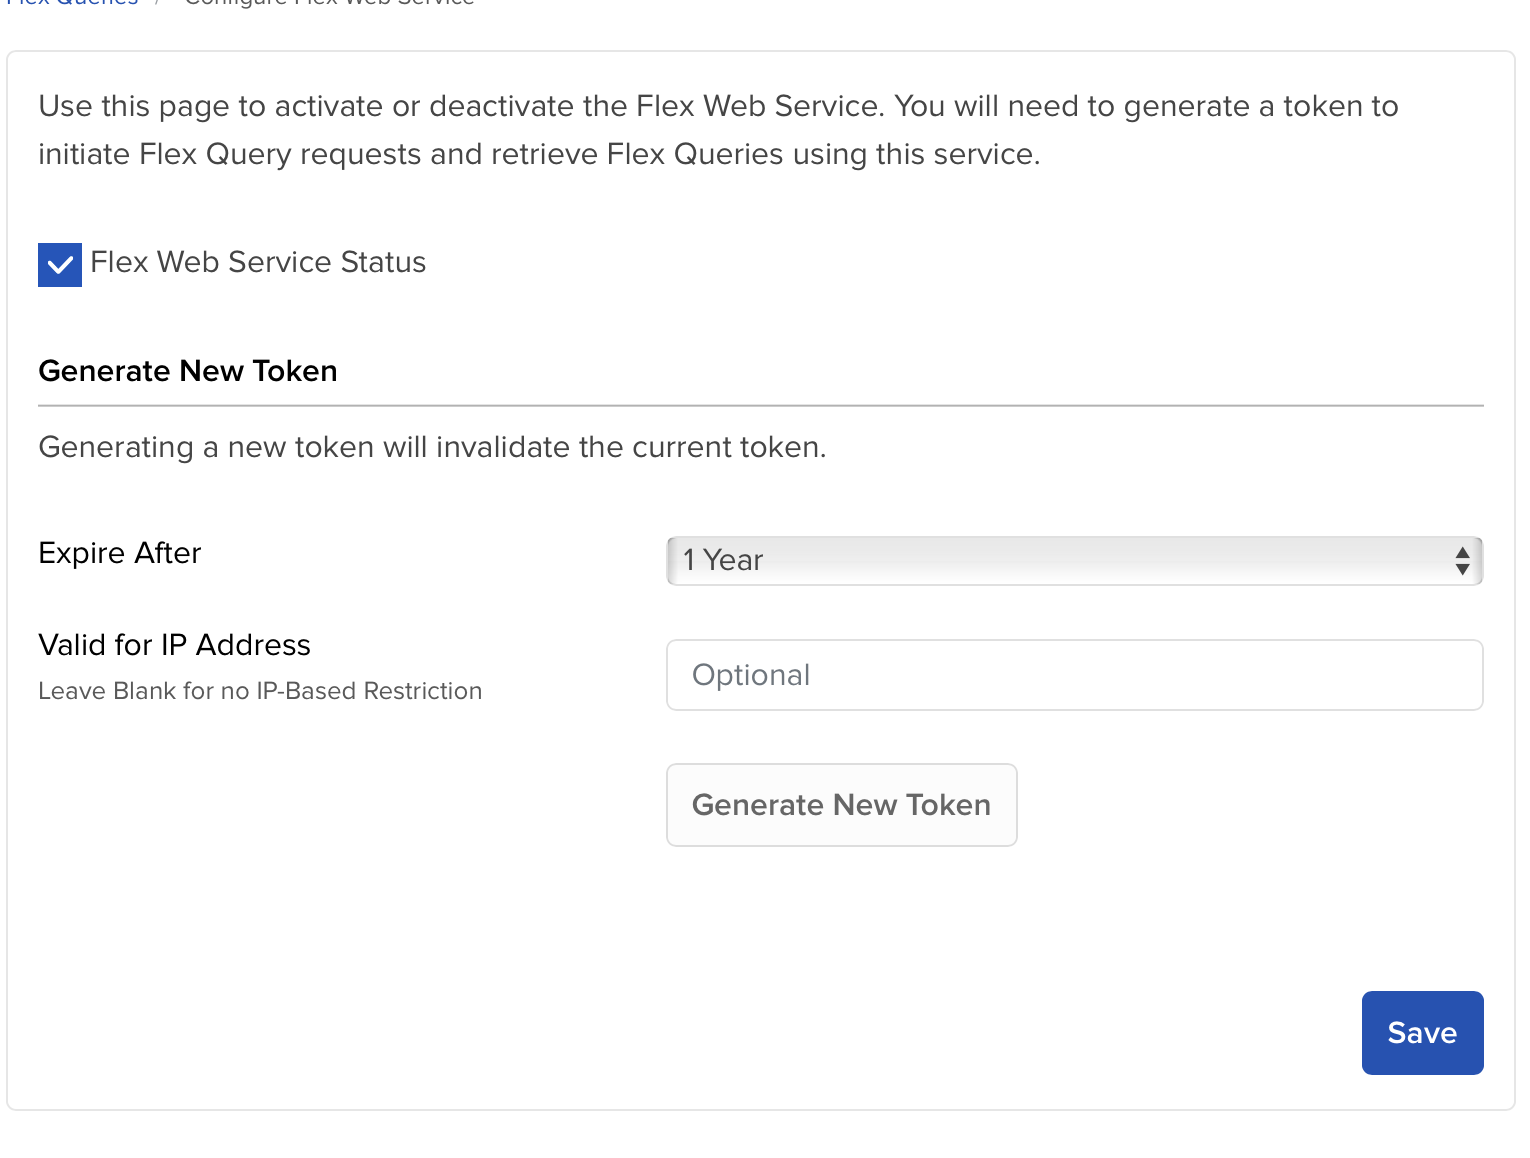
Task: Click the Generate New Token section heading
Action: (x=187, y=370)
